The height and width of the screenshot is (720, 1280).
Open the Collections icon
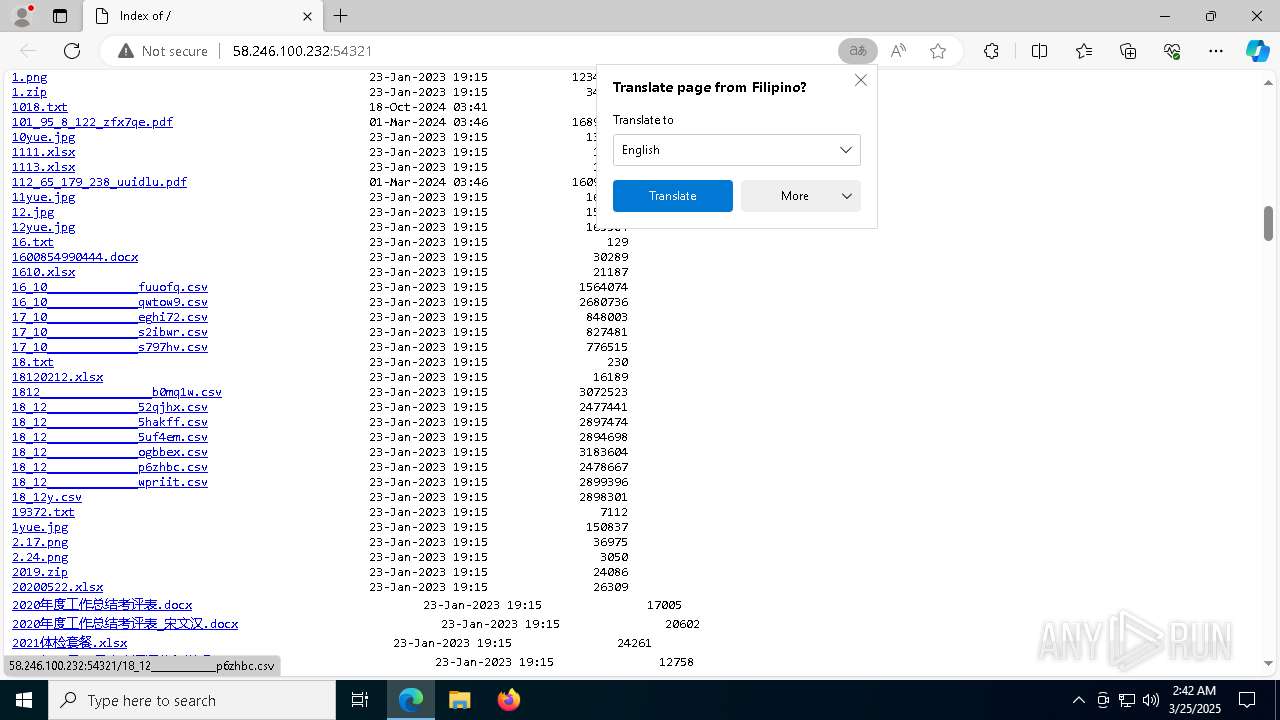pyautogui.click(x=1128, y=51)
